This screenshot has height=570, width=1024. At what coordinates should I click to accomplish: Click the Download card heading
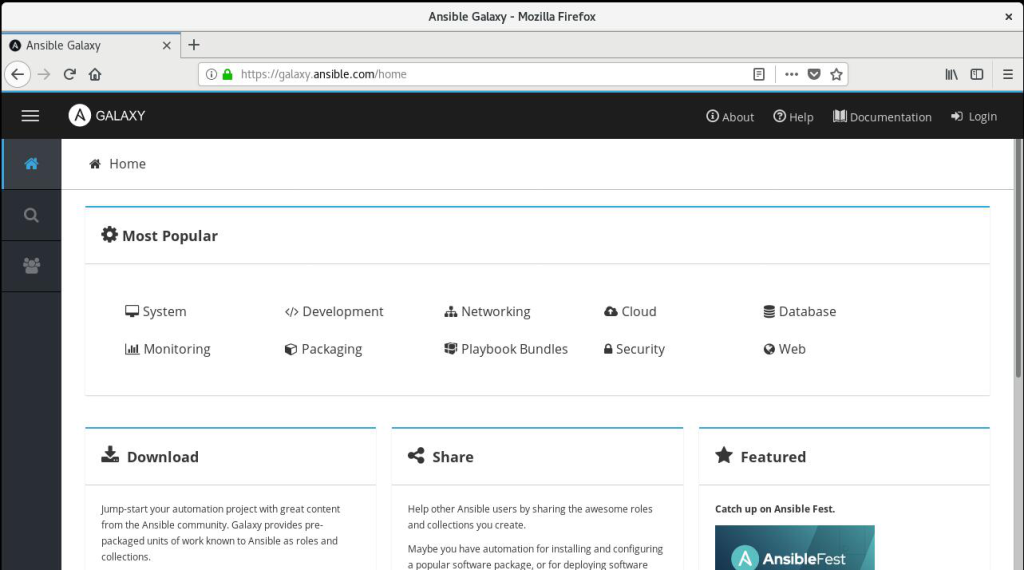150,456
